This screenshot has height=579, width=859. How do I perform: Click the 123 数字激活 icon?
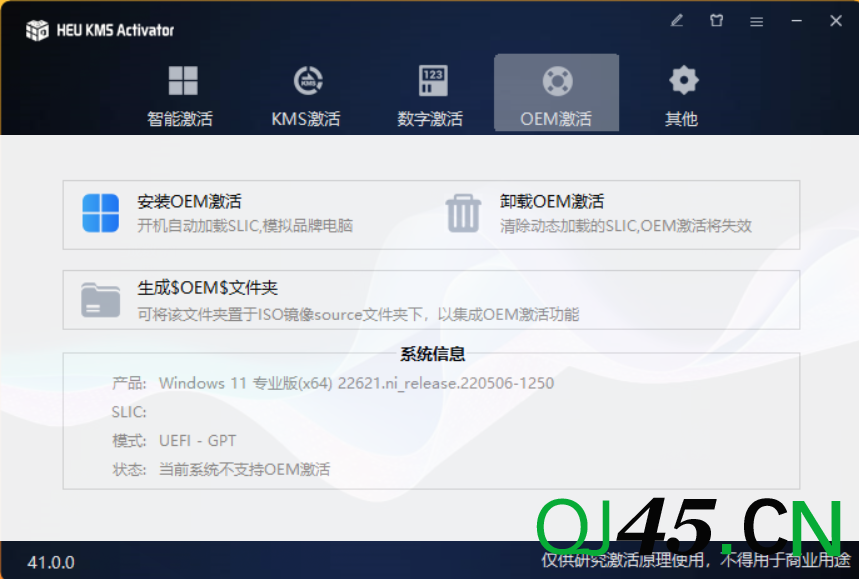433,81
